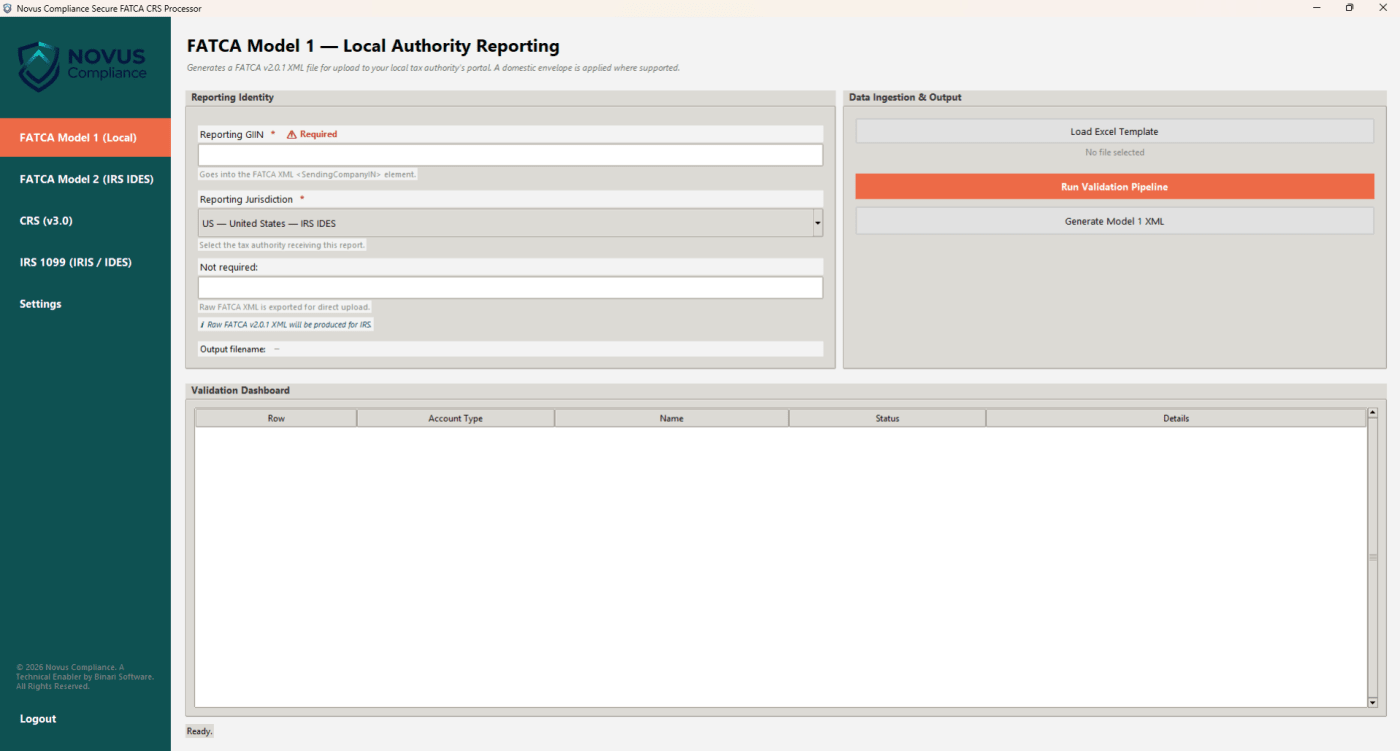Image resolution: width=1400 pixels, height=751 pixels.
Task: Click the 'Output filename:' label
Action: [x=233, y=349]
